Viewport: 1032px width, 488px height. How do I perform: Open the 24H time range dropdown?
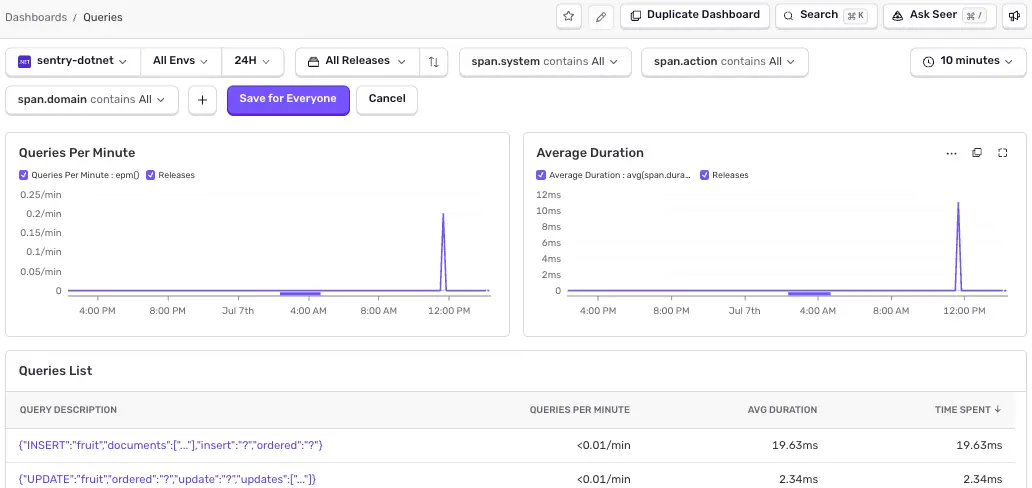click(x=252, y=61)
